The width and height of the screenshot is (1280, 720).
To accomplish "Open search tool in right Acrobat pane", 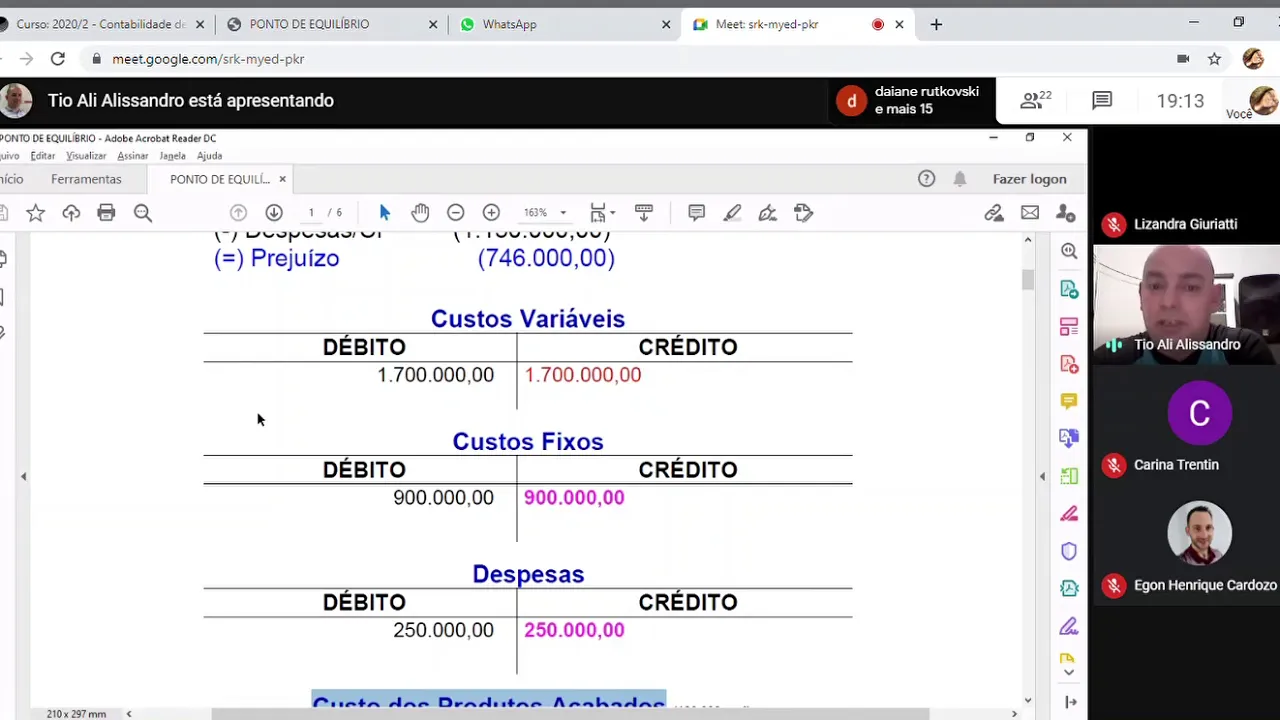I will tap(1069, 252).
